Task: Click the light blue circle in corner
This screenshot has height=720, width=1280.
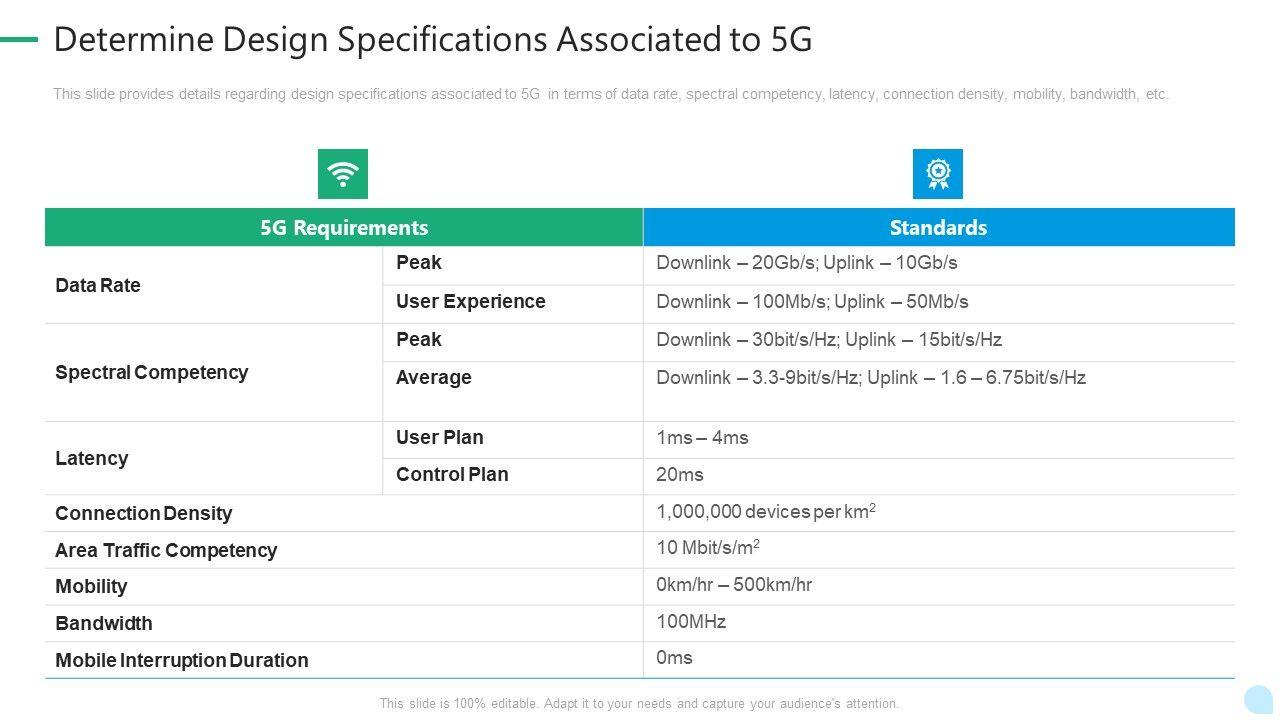Action: click(1259, 699)
